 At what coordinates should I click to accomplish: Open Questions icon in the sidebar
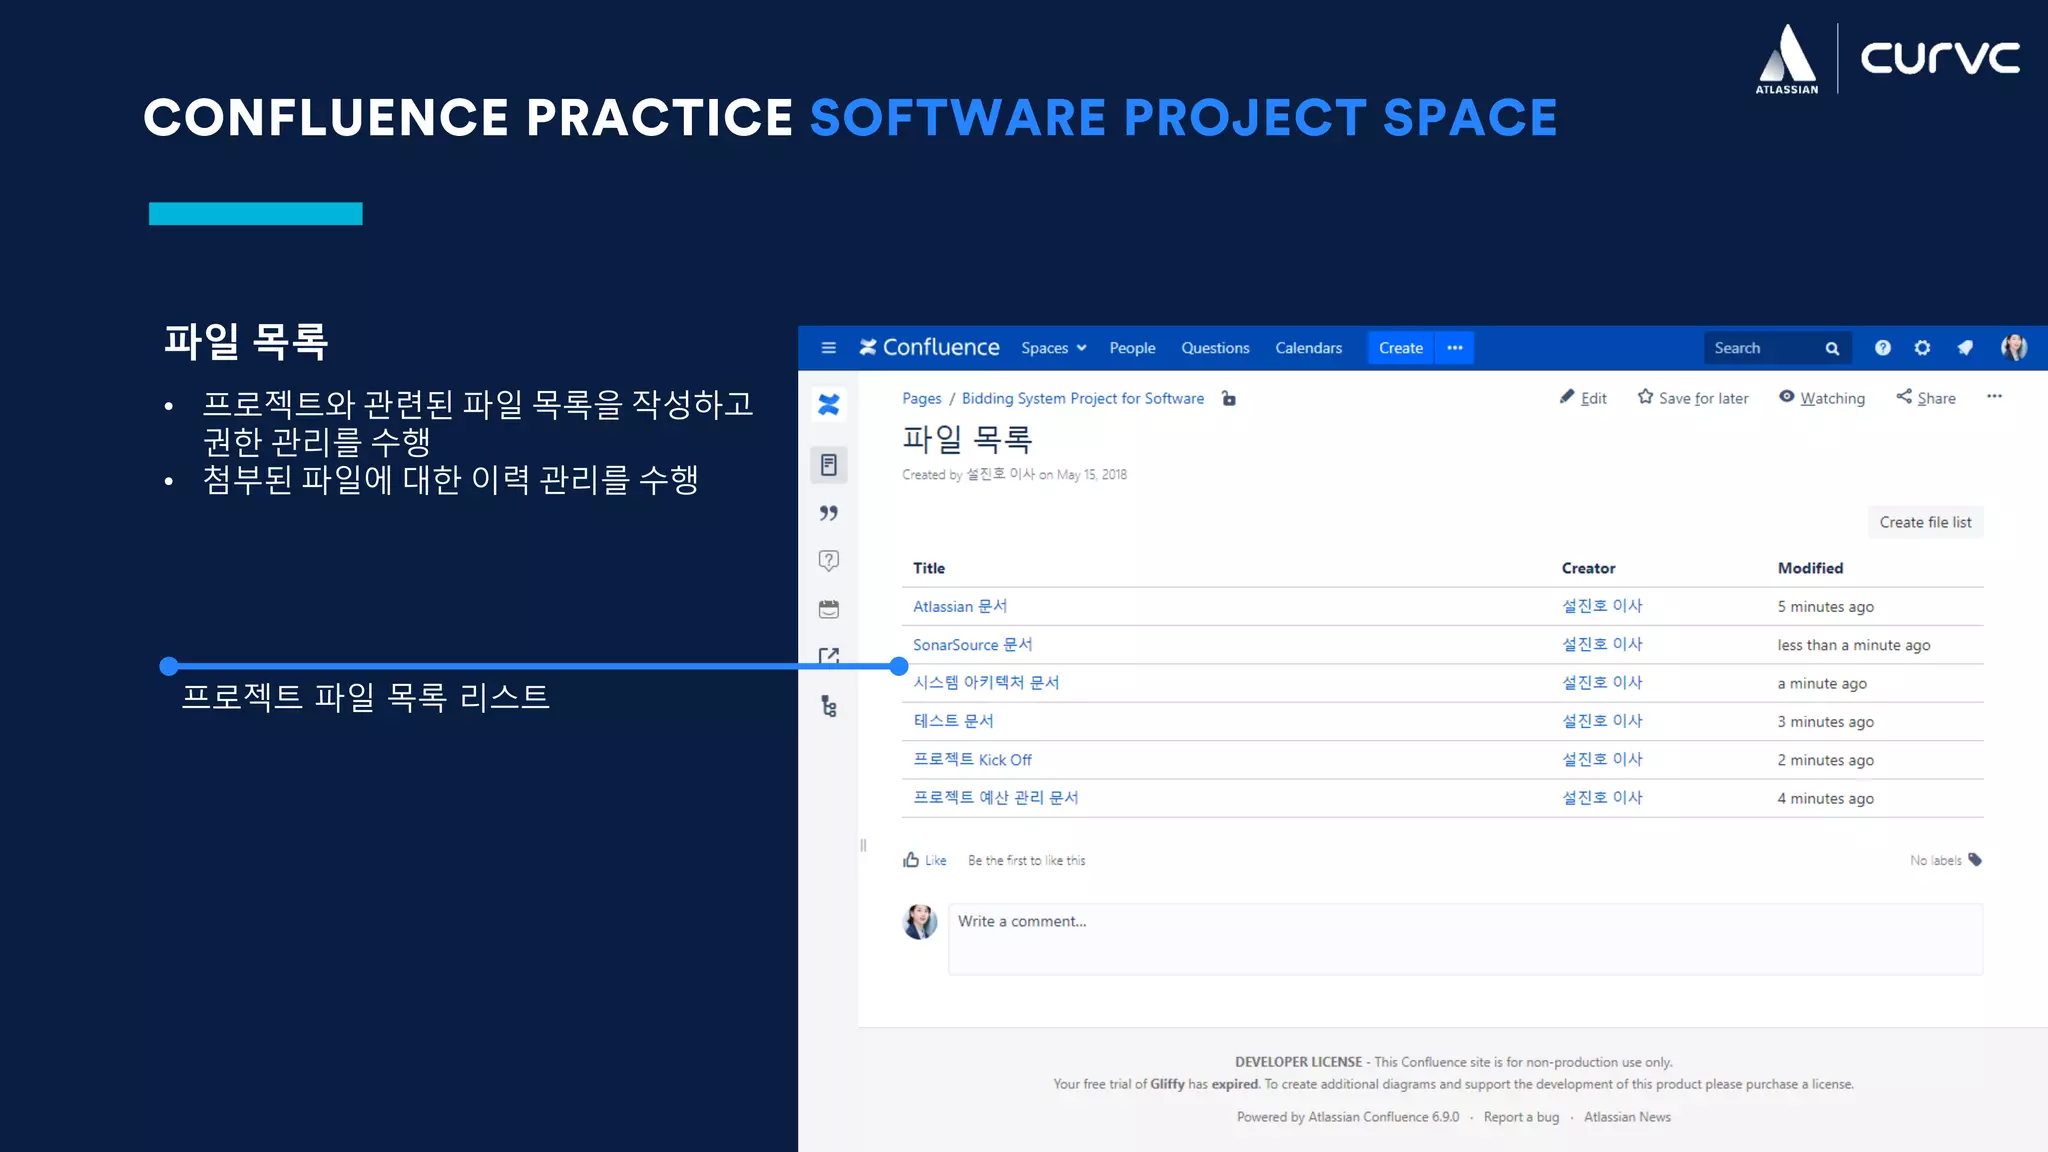[x=829, y=561]
